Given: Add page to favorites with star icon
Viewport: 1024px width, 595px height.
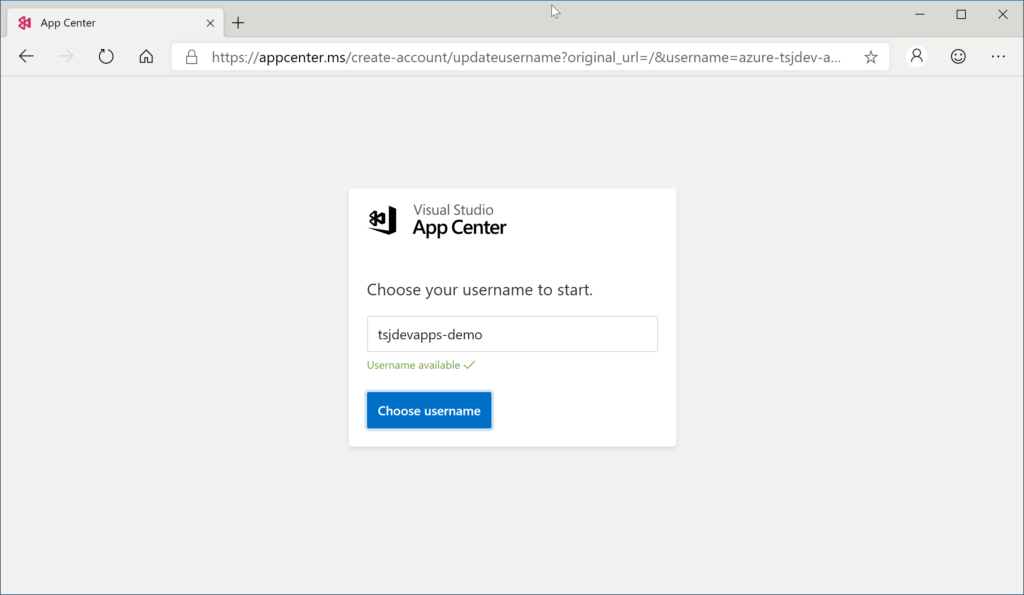Looking at the screenshot, I should pyautogui.click(x=871, y=57).
